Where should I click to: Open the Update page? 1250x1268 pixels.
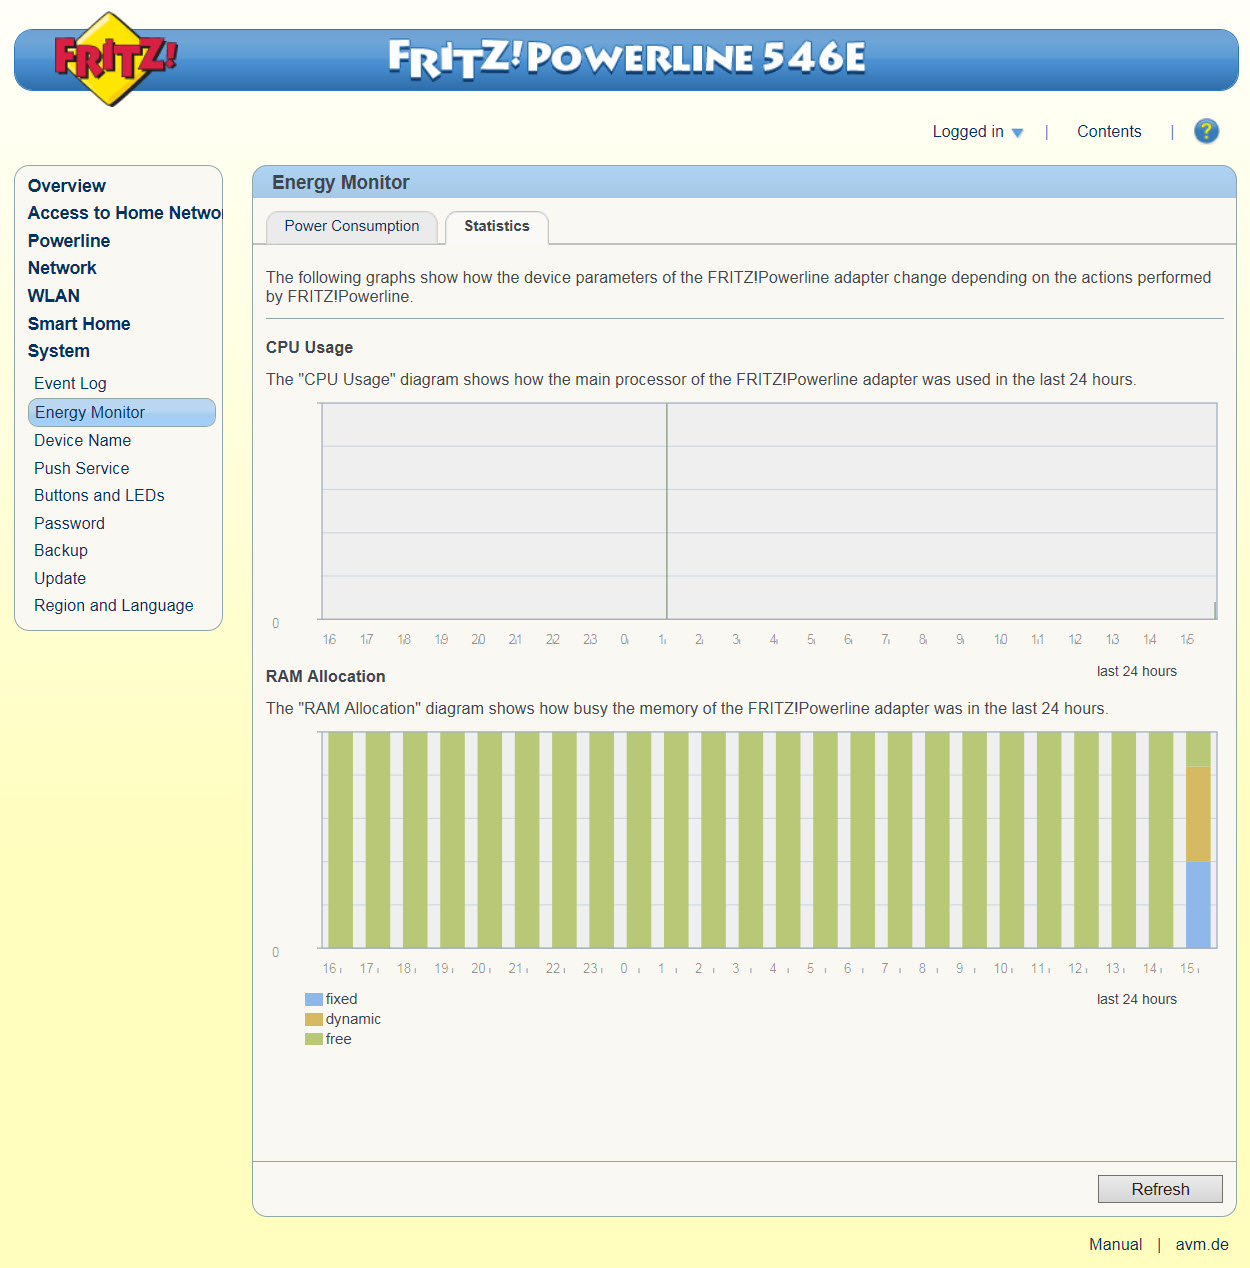(60, 578)
